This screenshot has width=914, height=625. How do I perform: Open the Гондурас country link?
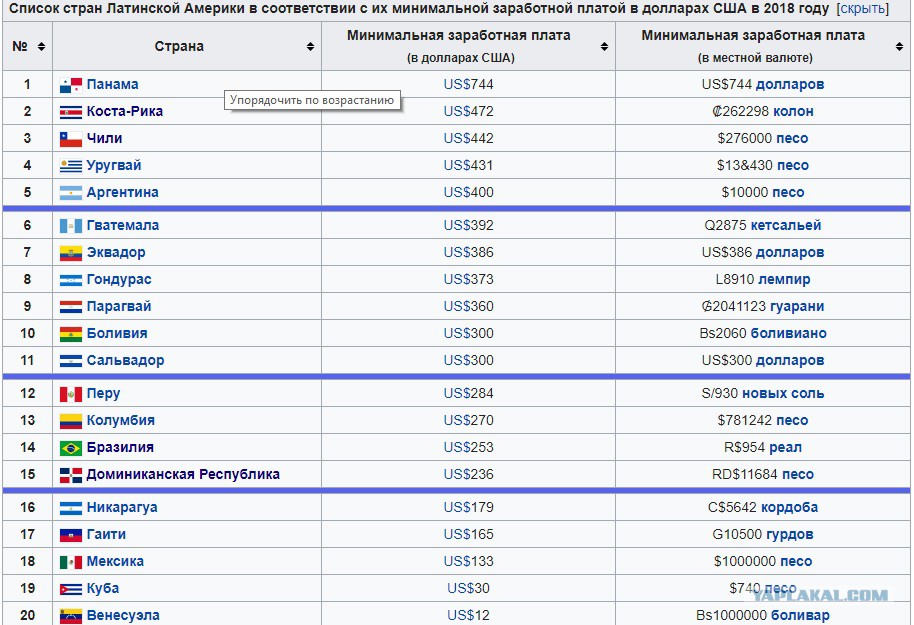click(x=119, y=279)
